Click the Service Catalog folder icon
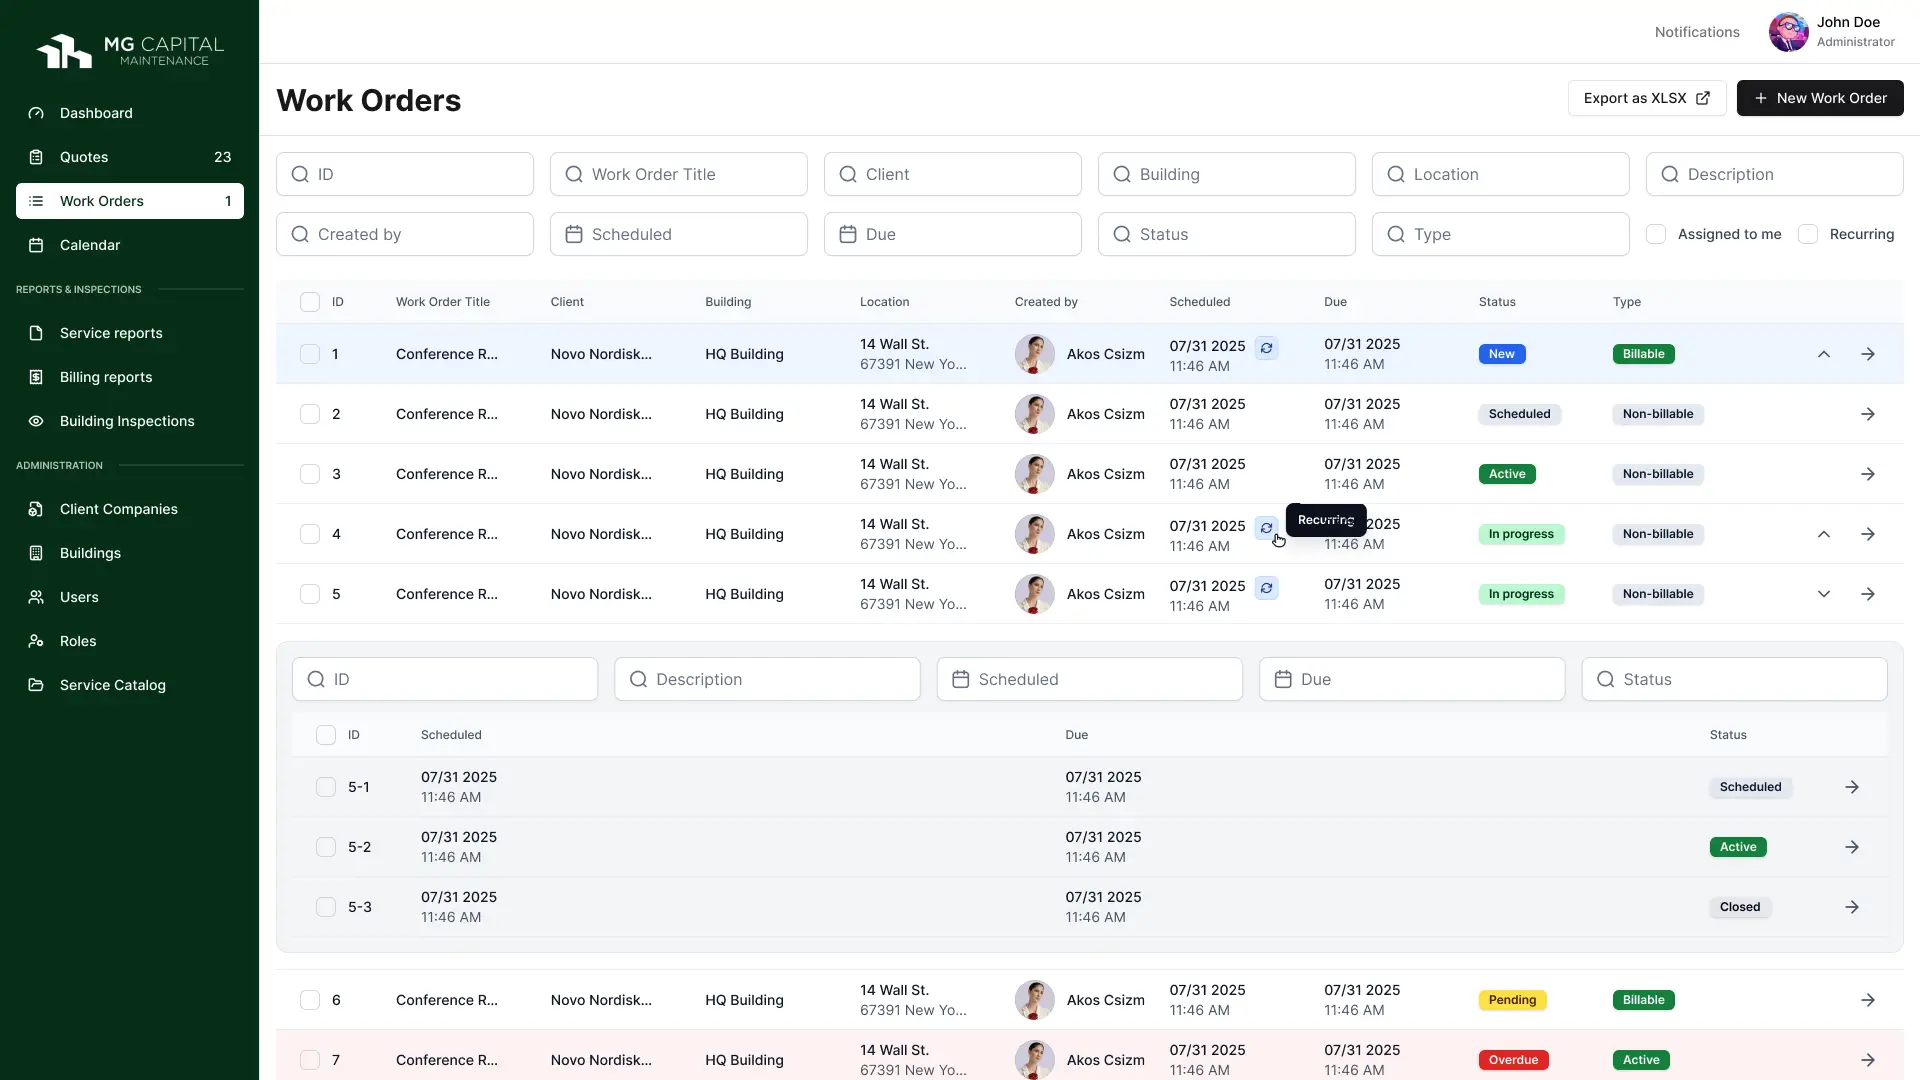The width and height of the screenshot is (1920, 1080). (36, 685)
